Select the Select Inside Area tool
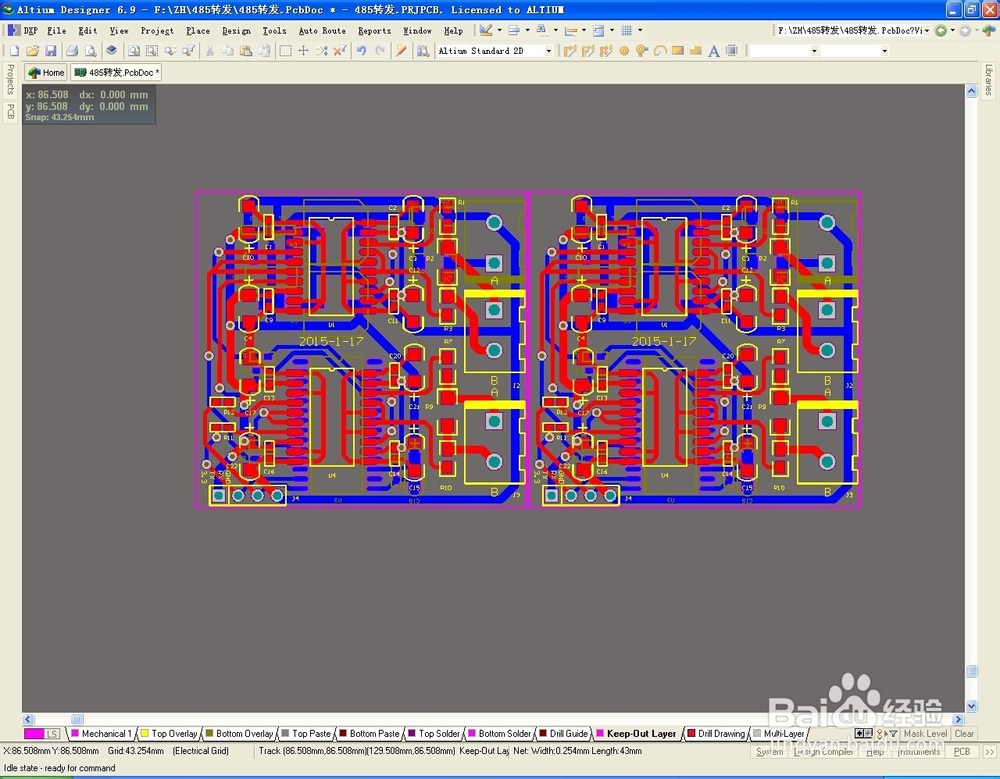Viewport: 1000px width, 779px height. click(x=286, y=50)
